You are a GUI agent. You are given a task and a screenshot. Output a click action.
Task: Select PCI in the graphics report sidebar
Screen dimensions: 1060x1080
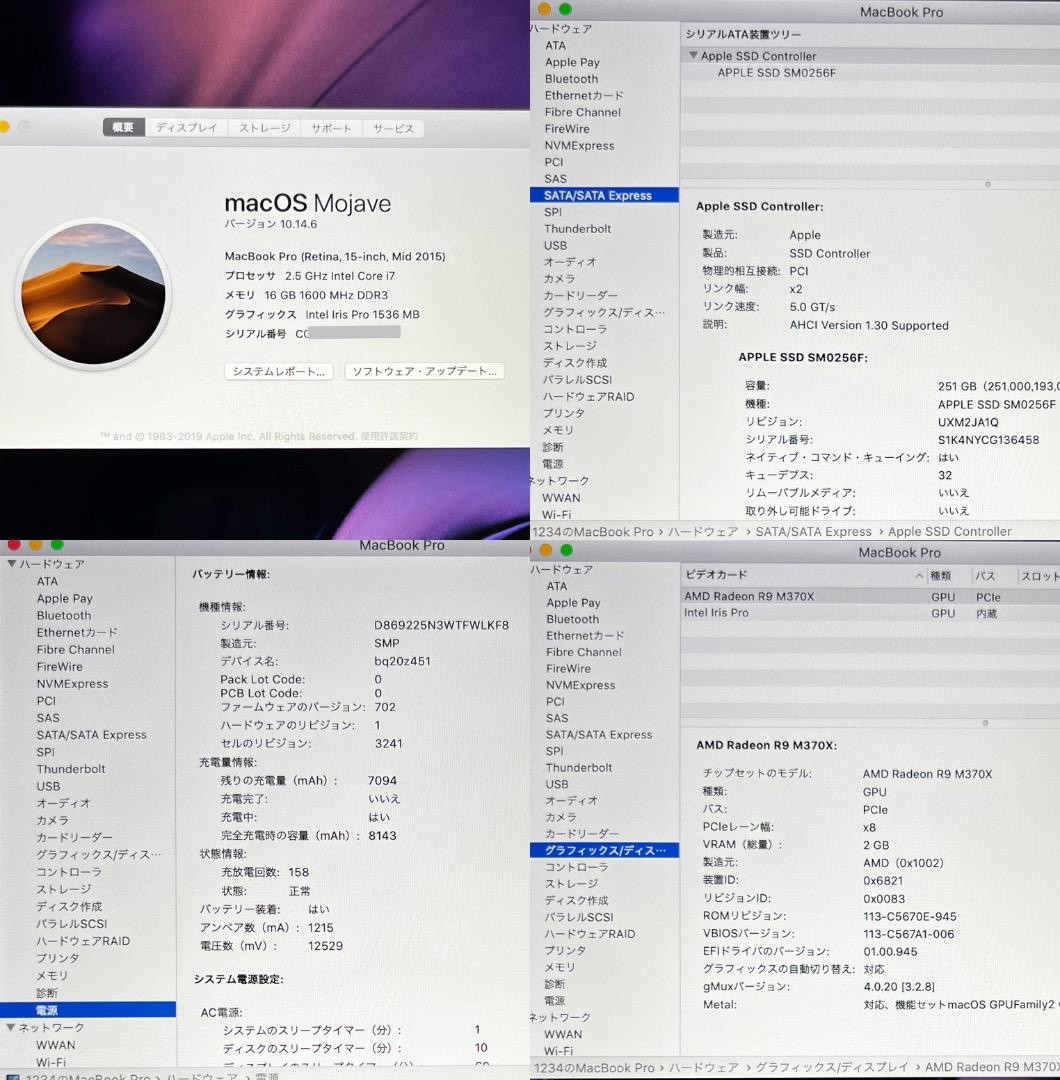(x=555, y=701)
